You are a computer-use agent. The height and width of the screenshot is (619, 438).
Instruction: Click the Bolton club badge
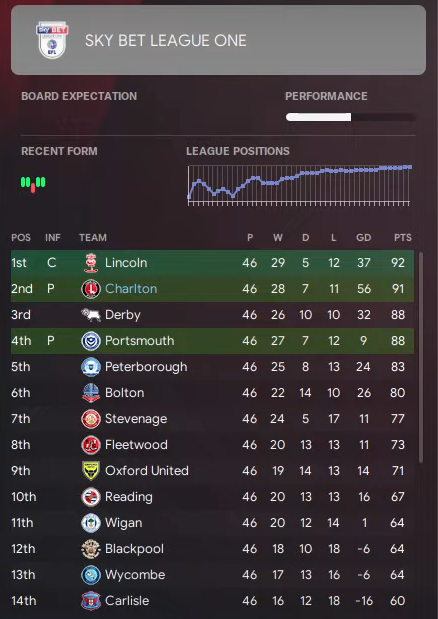pyautogui.click(x=91, y=393)
